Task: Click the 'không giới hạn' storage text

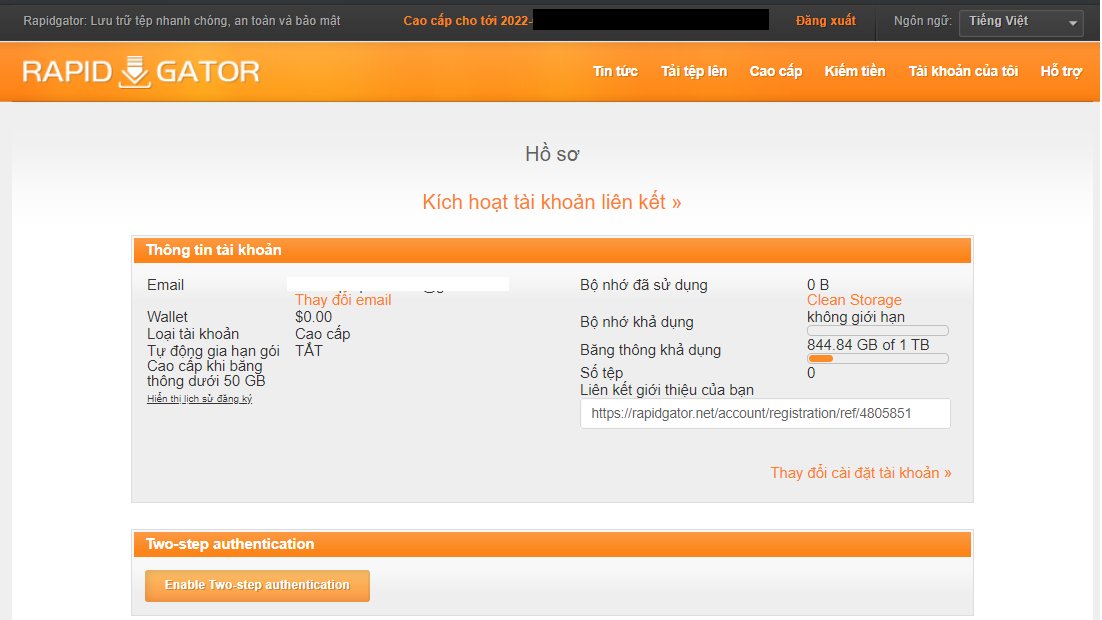Action: (x=855, y=317)
